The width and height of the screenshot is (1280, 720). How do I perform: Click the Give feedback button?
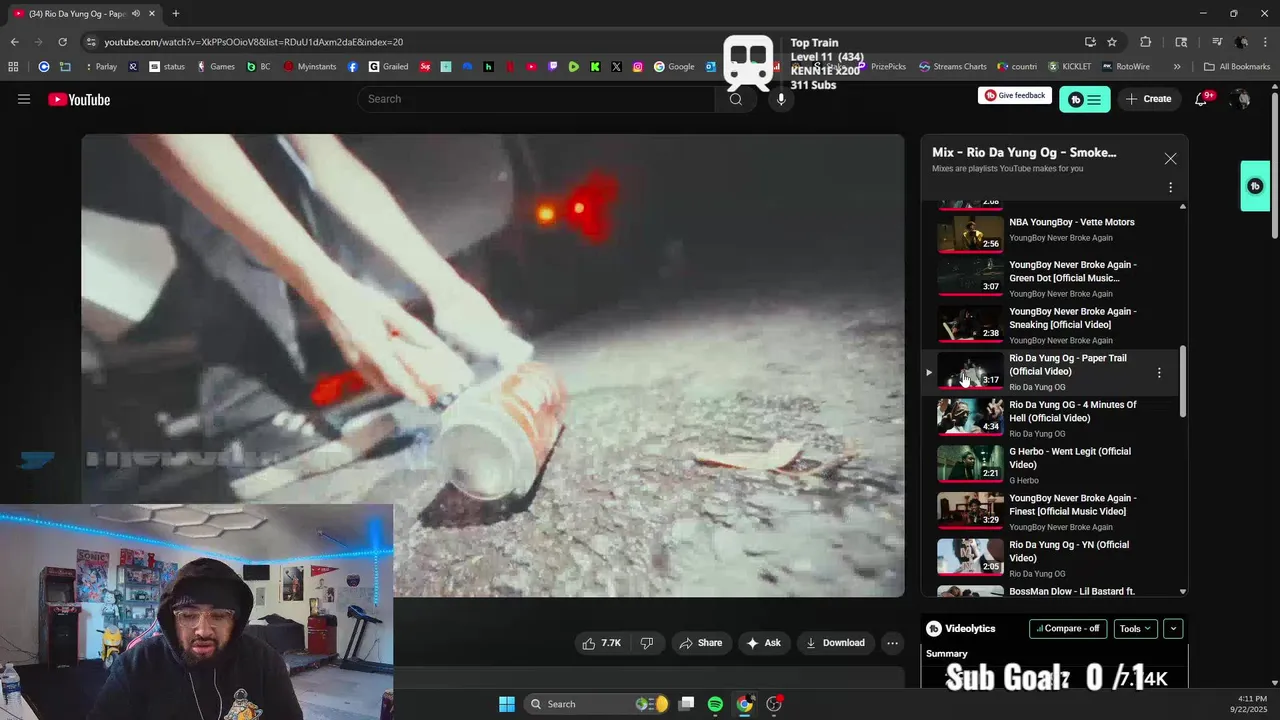[x=1015, y=96]
